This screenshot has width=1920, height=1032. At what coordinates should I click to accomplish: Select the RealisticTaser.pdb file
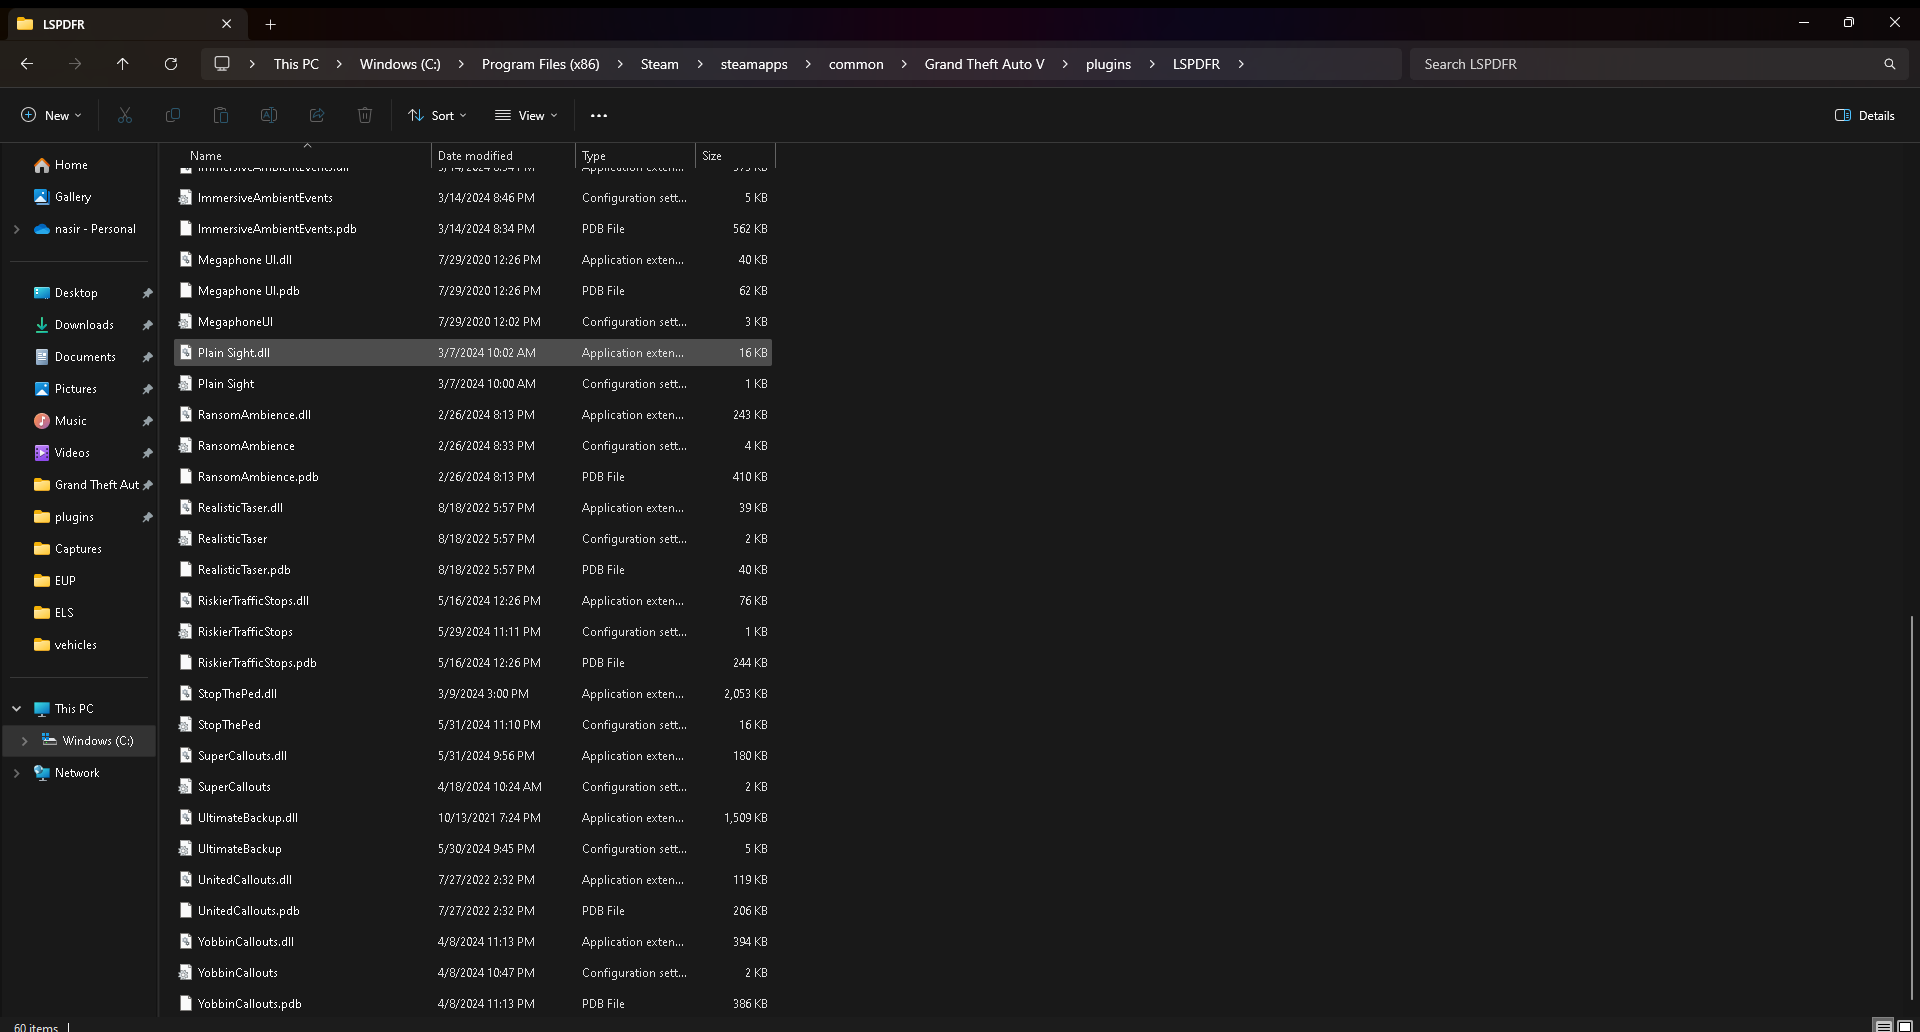473,570
